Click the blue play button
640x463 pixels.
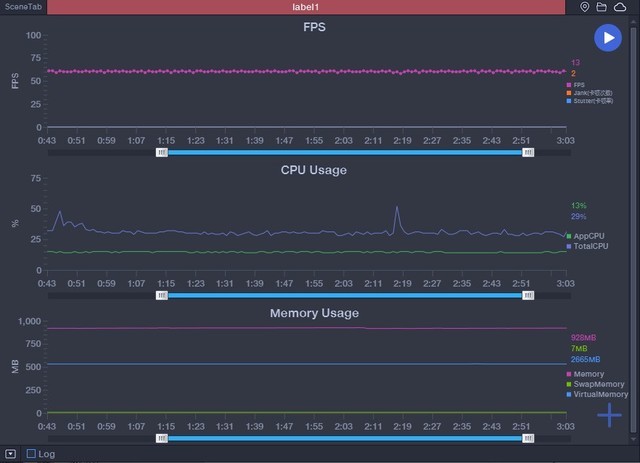(607, 37)
